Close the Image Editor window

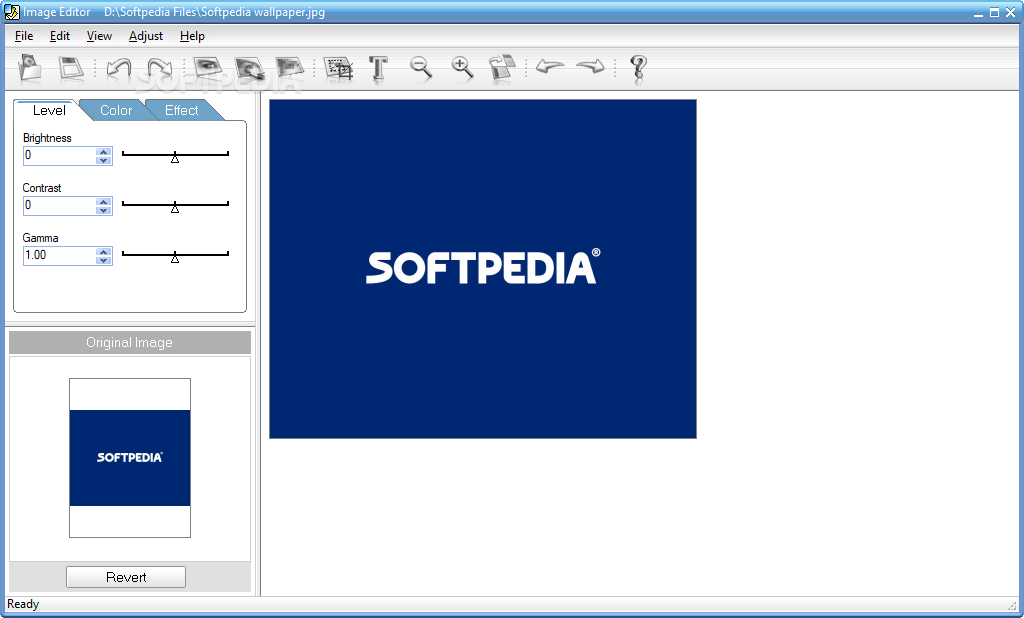click(x=1010, y=12)
